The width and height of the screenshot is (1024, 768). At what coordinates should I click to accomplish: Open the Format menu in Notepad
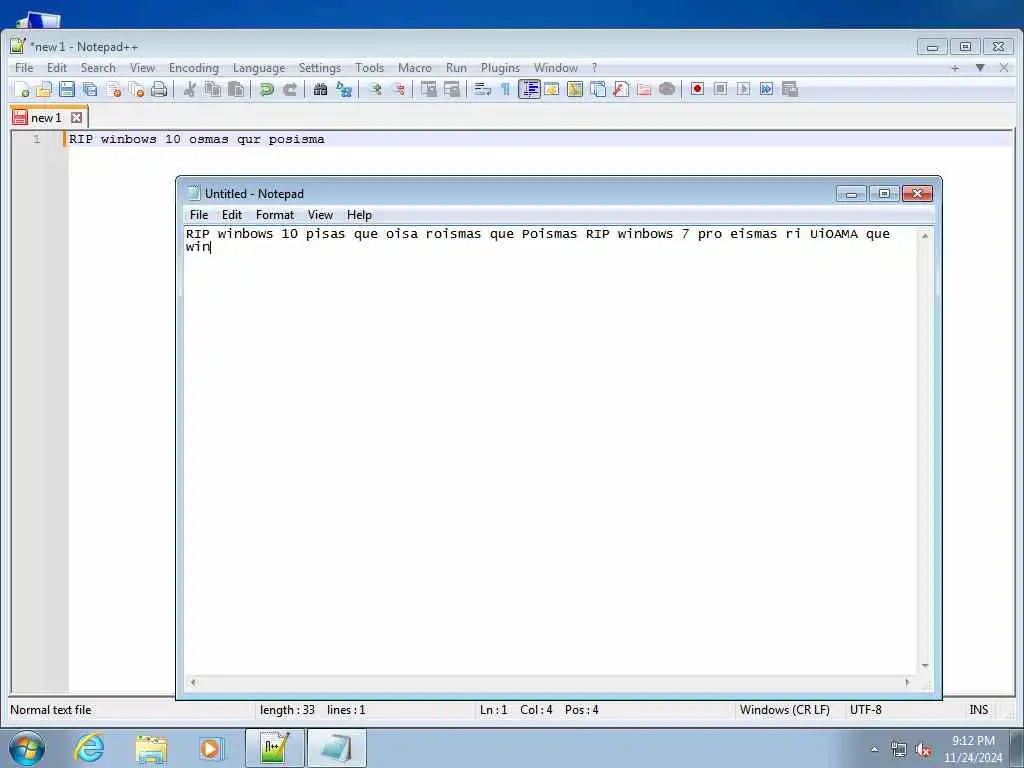tap(275, 215)
